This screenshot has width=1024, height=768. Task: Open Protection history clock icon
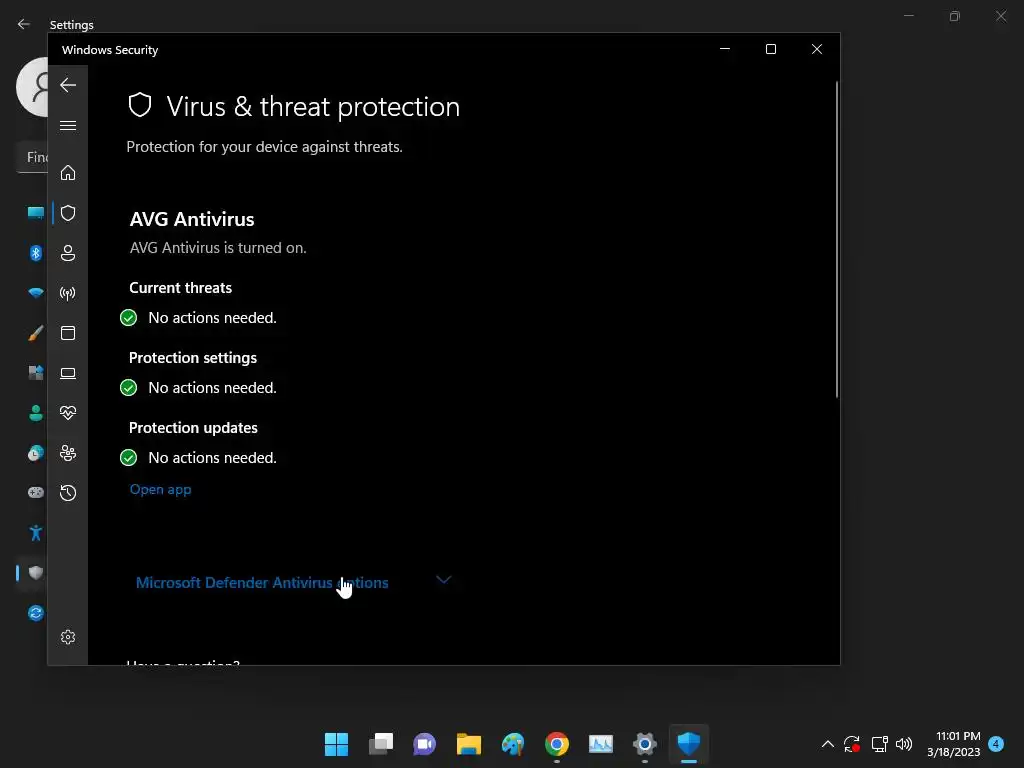(x=68, y=493)
